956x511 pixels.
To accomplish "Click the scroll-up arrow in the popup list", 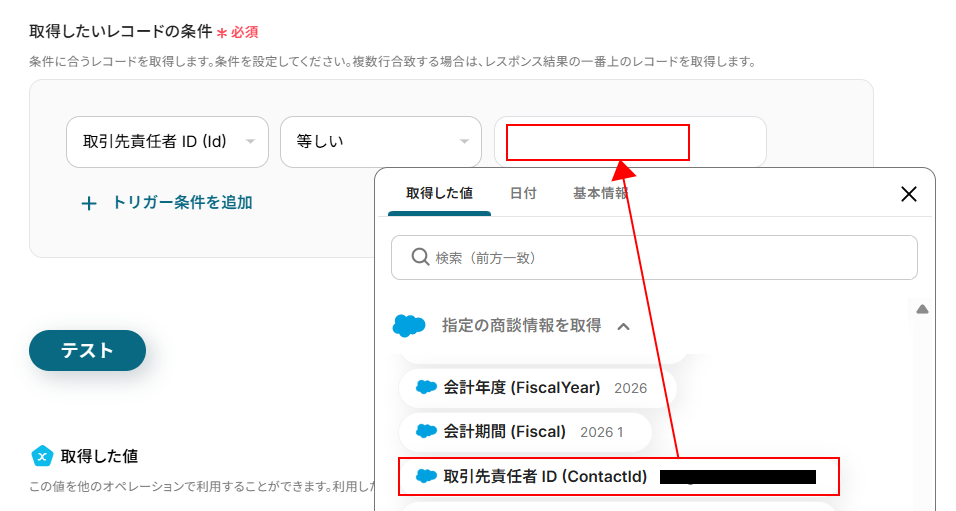I will tap(922, 309).
